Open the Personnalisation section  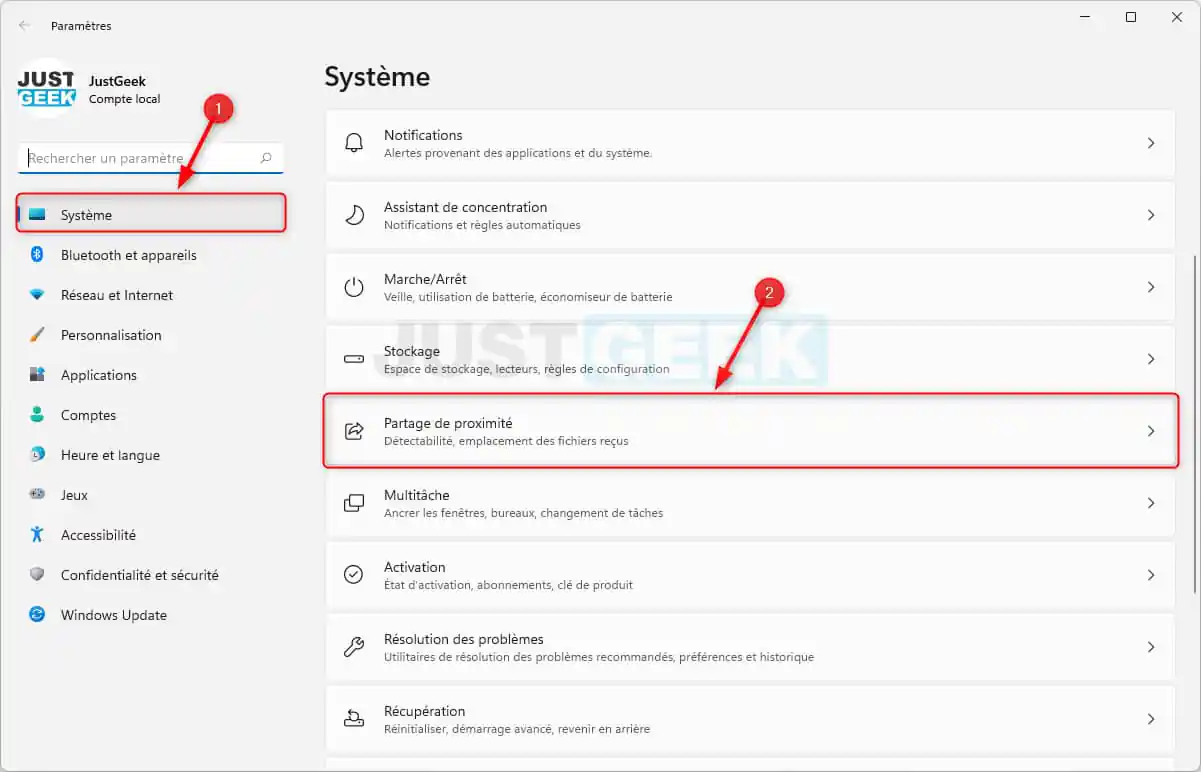coord(151,335)
